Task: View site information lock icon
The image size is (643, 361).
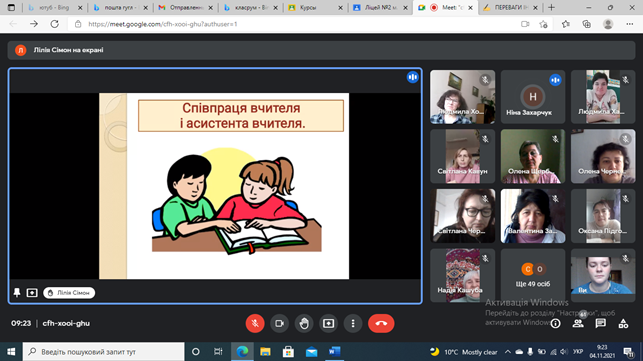Action: [78, 24]
